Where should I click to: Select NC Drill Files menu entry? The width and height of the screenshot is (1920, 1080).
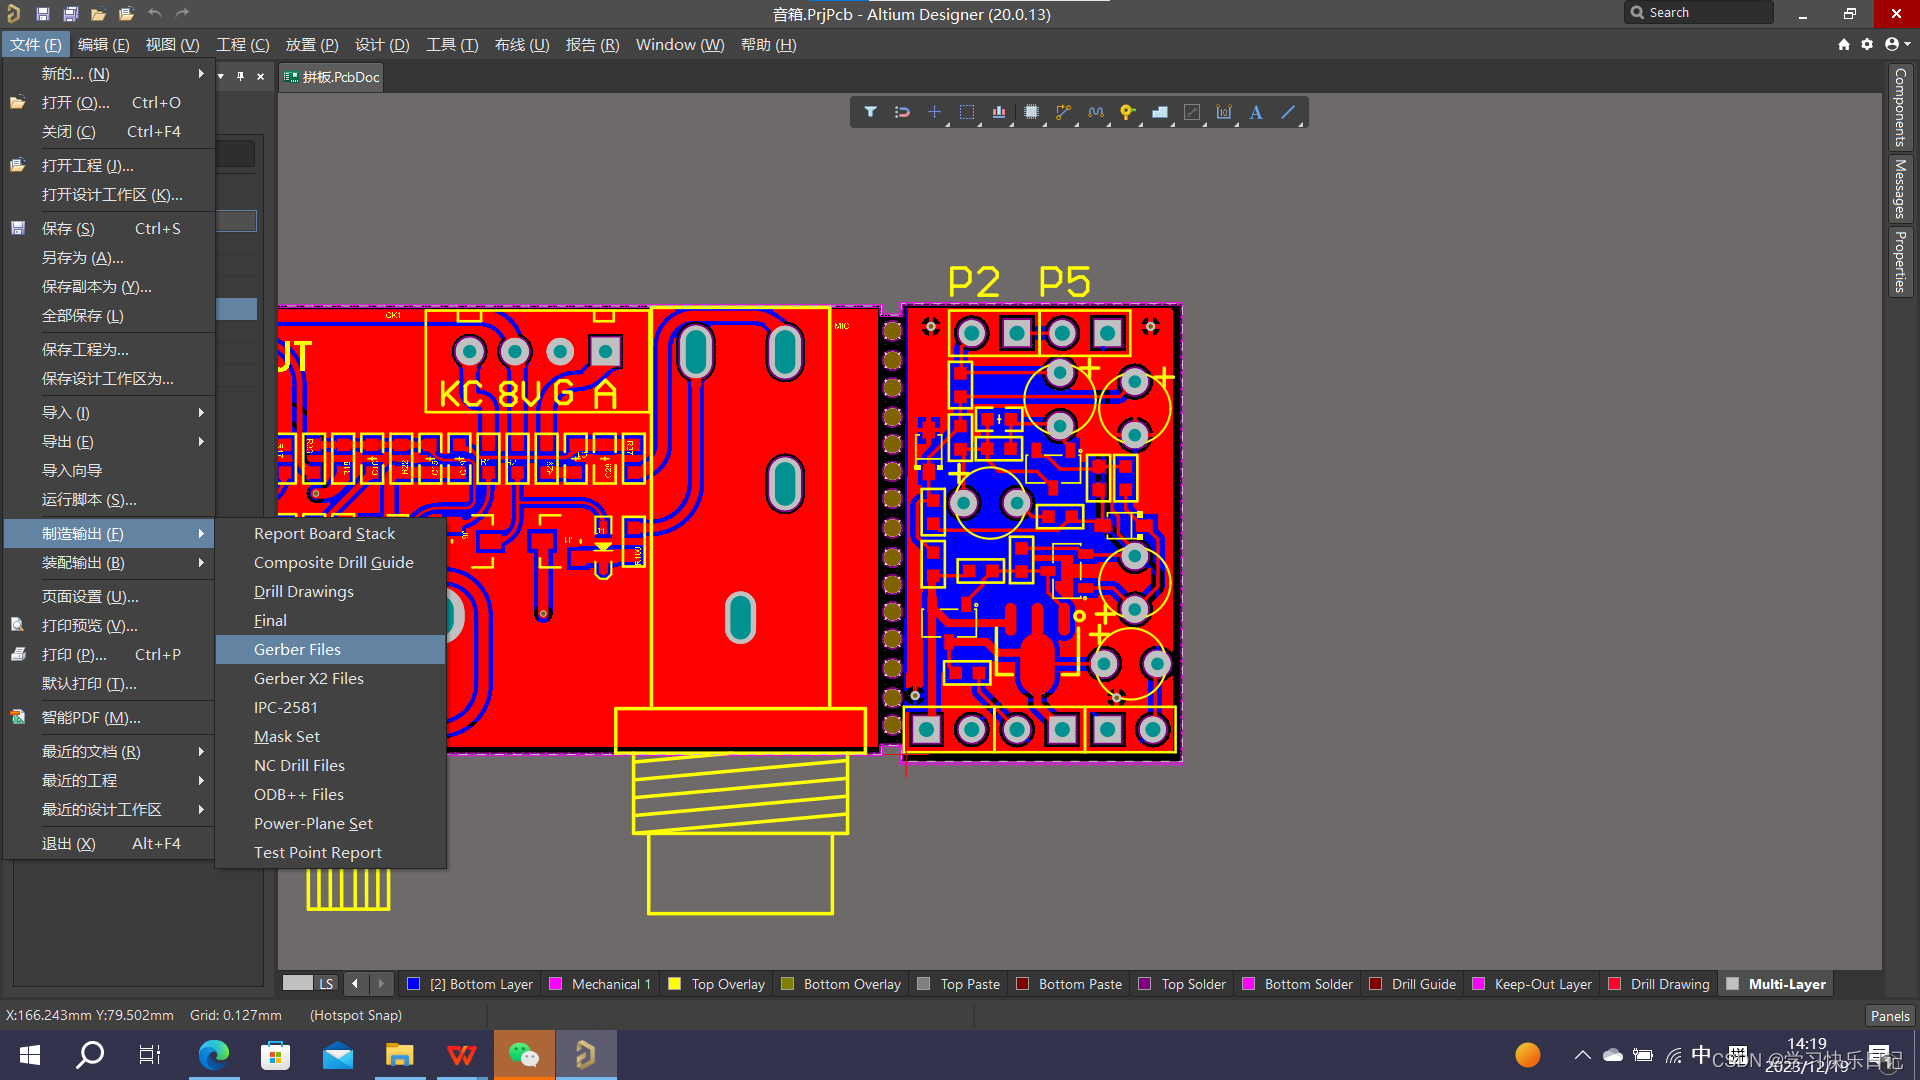coord(299,765)
